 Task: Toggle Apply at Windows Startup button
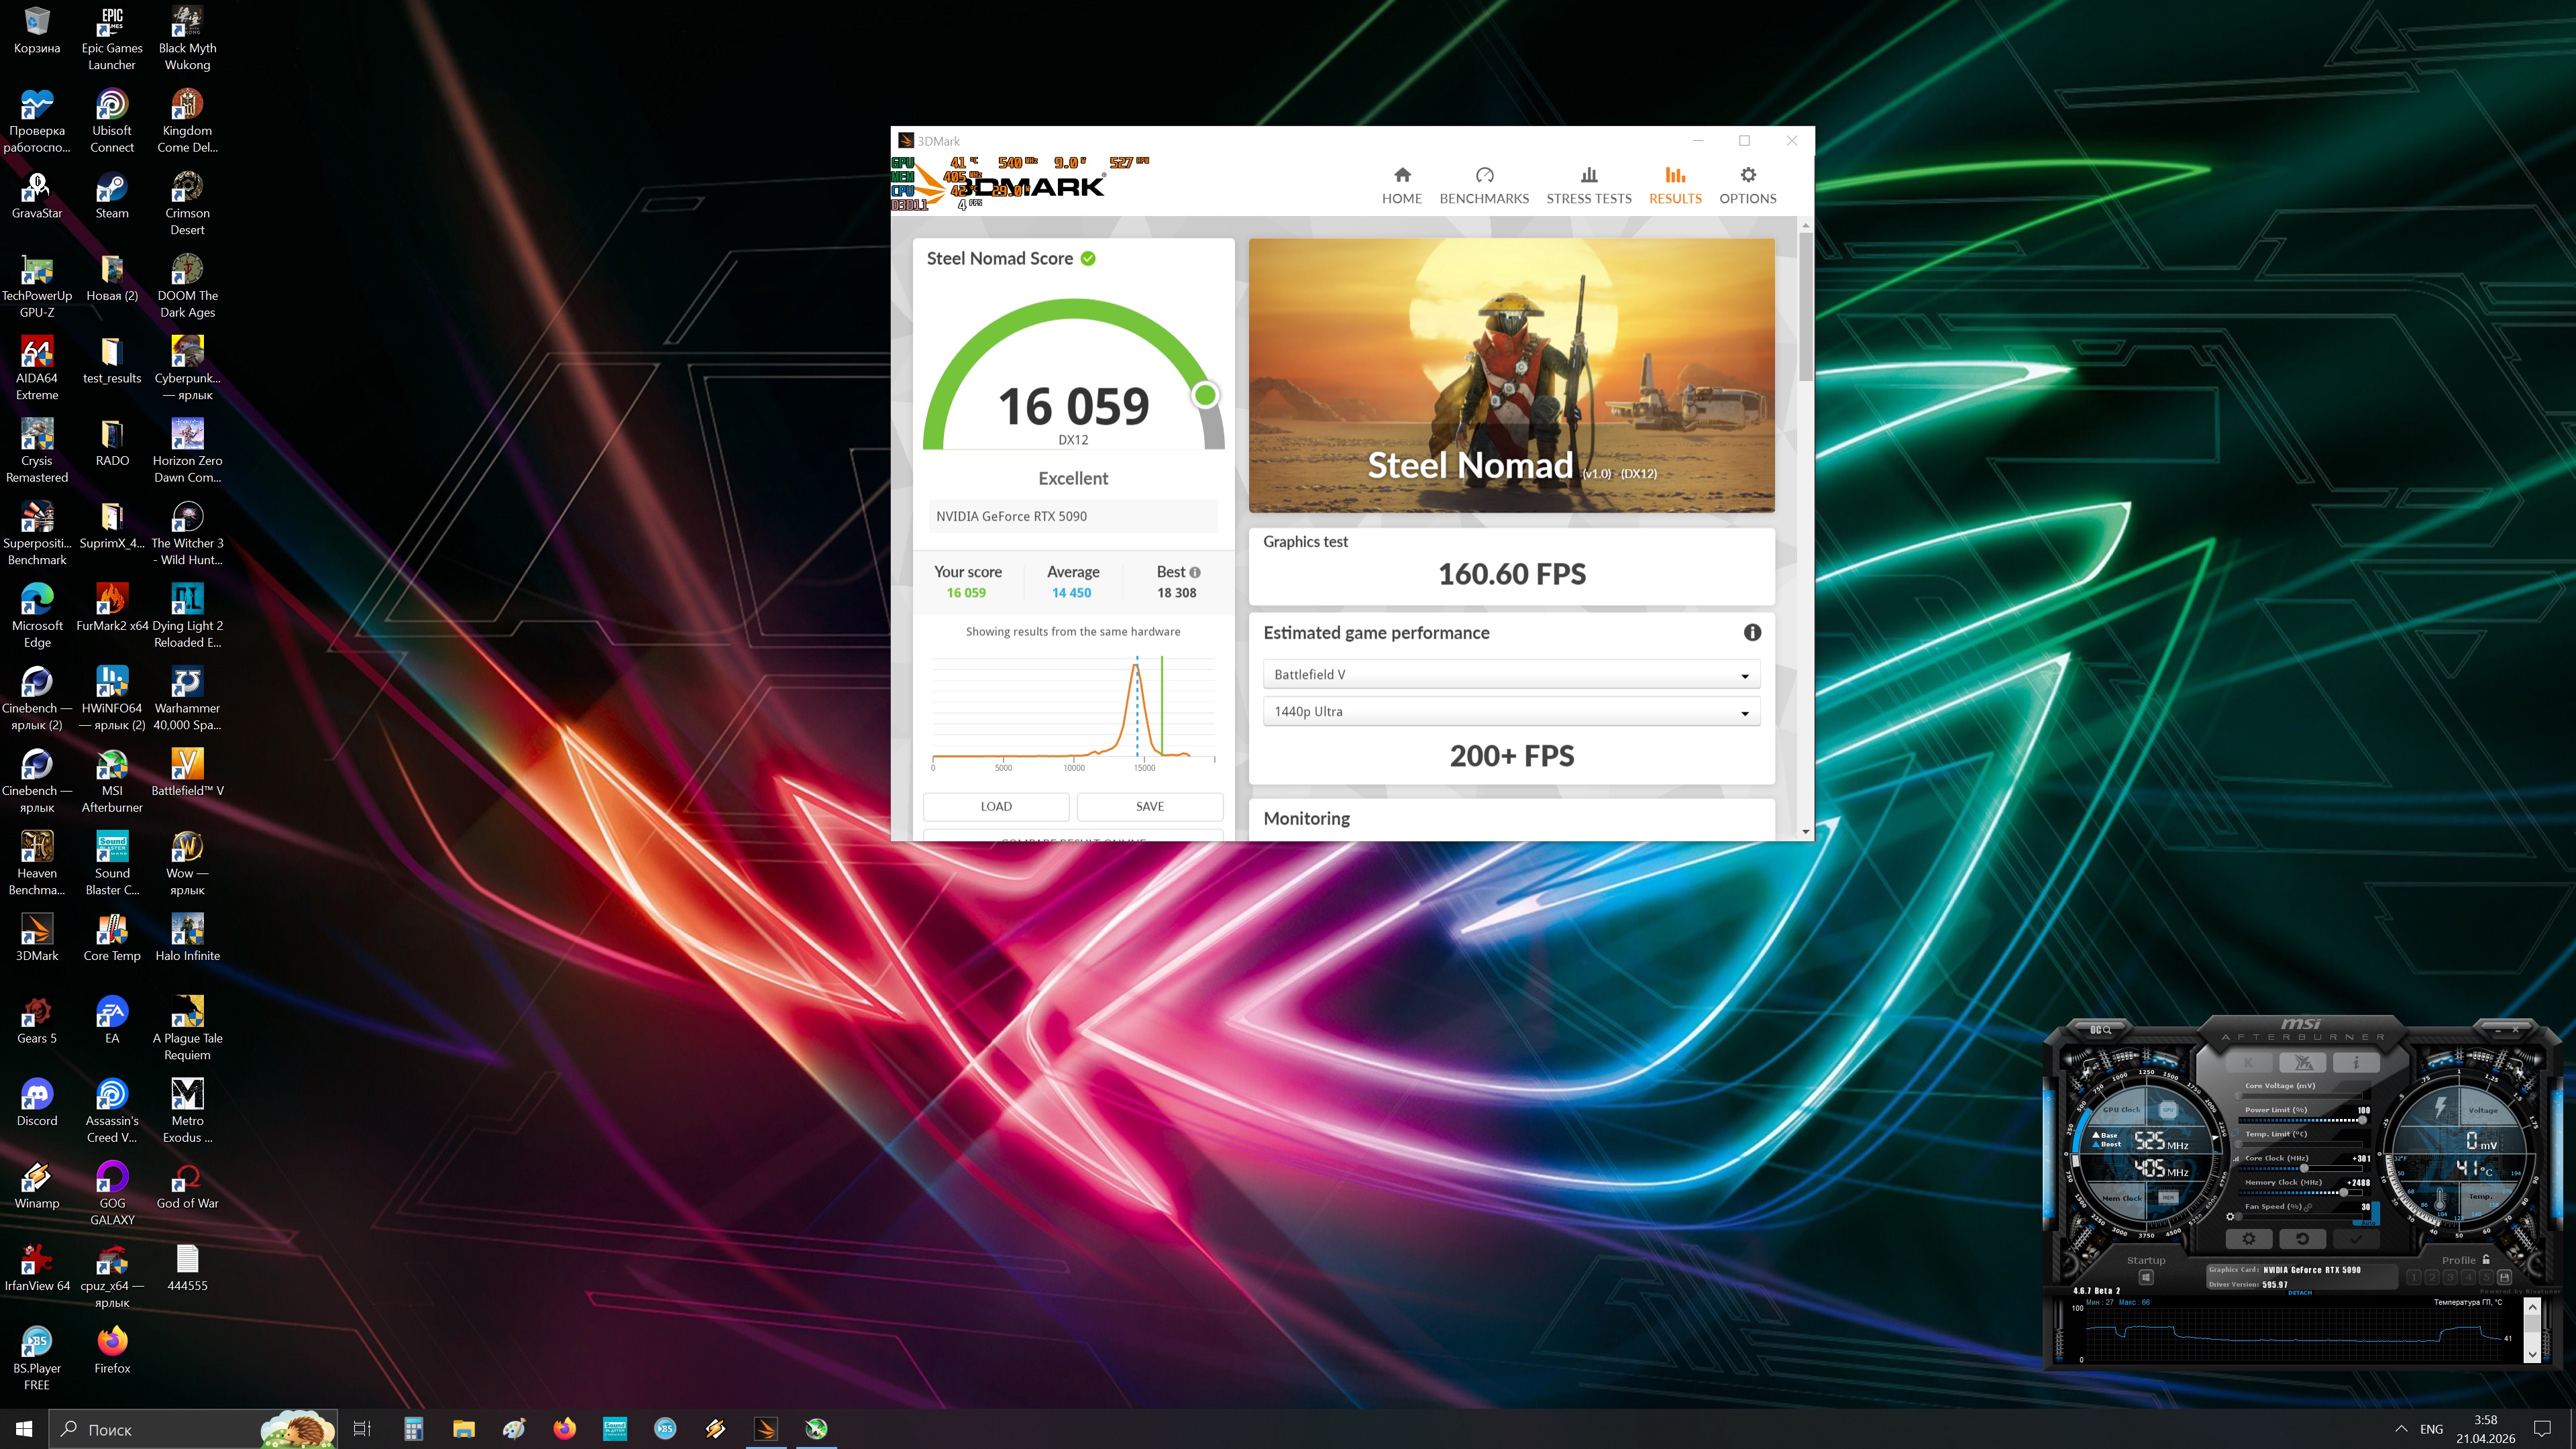[2146, 1277]
